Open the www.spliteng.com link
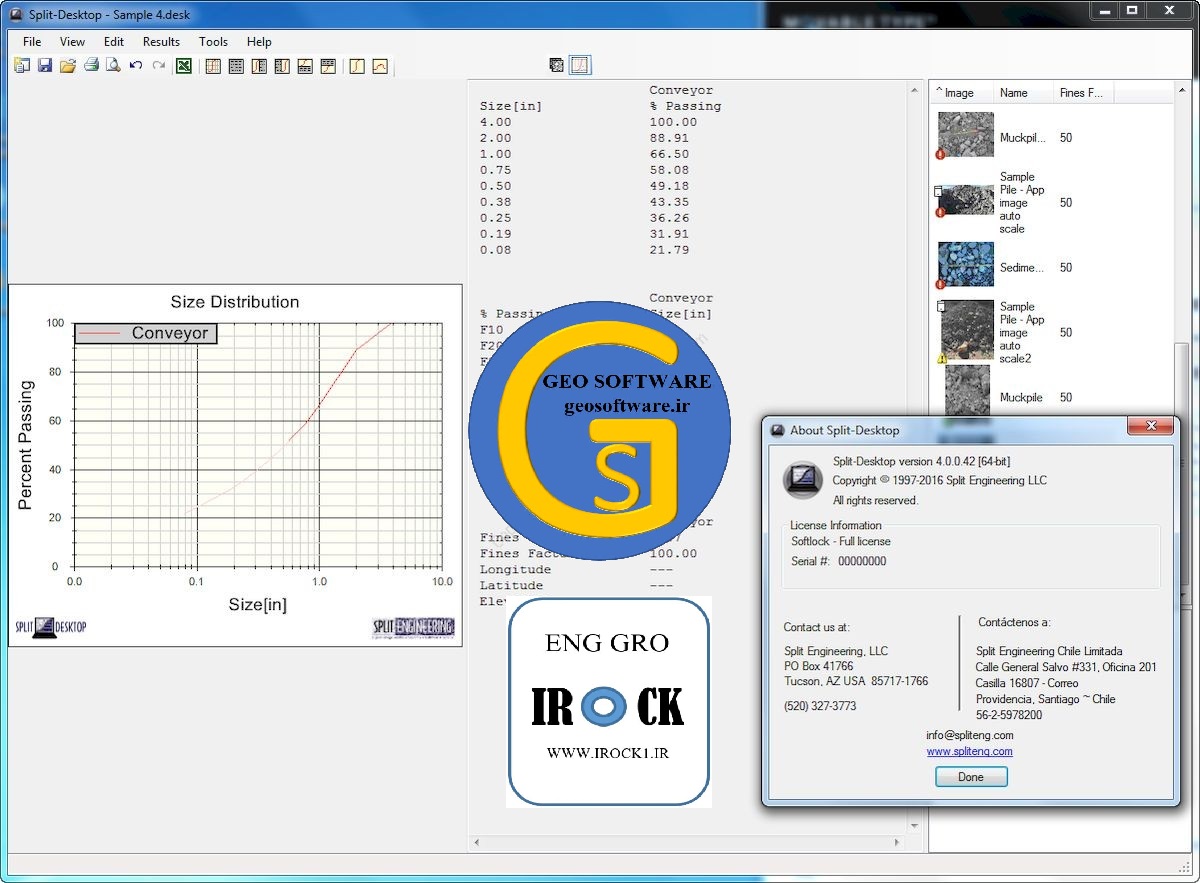Image resolution: width=1200 pixels, height=883 pixels. click(969, 751)
